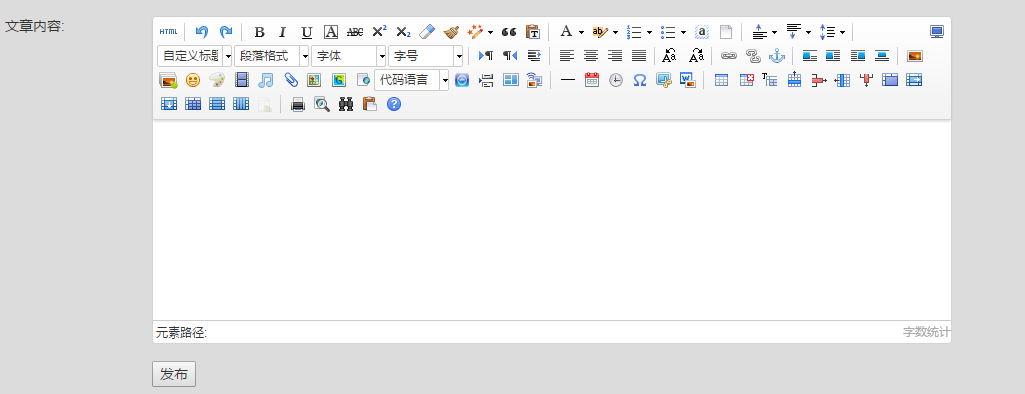Toggle italic text style

click(282, 32)
